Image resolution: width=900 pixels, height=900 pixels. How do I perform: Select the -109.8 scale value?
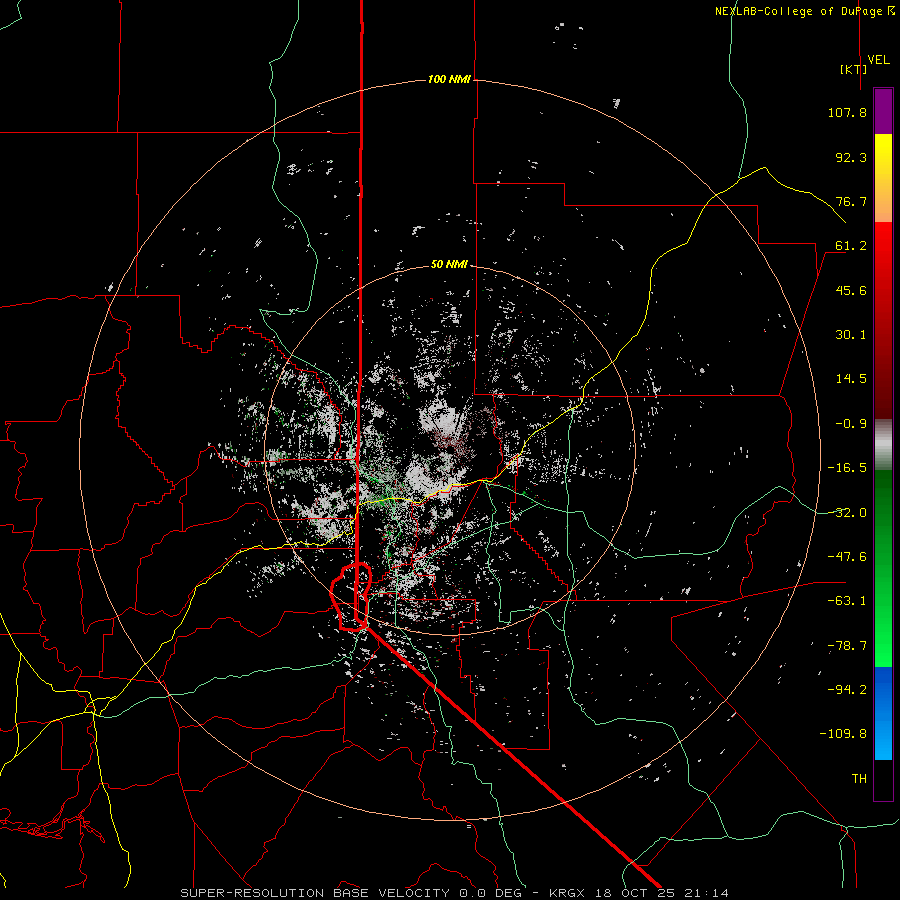click(843, 734)
